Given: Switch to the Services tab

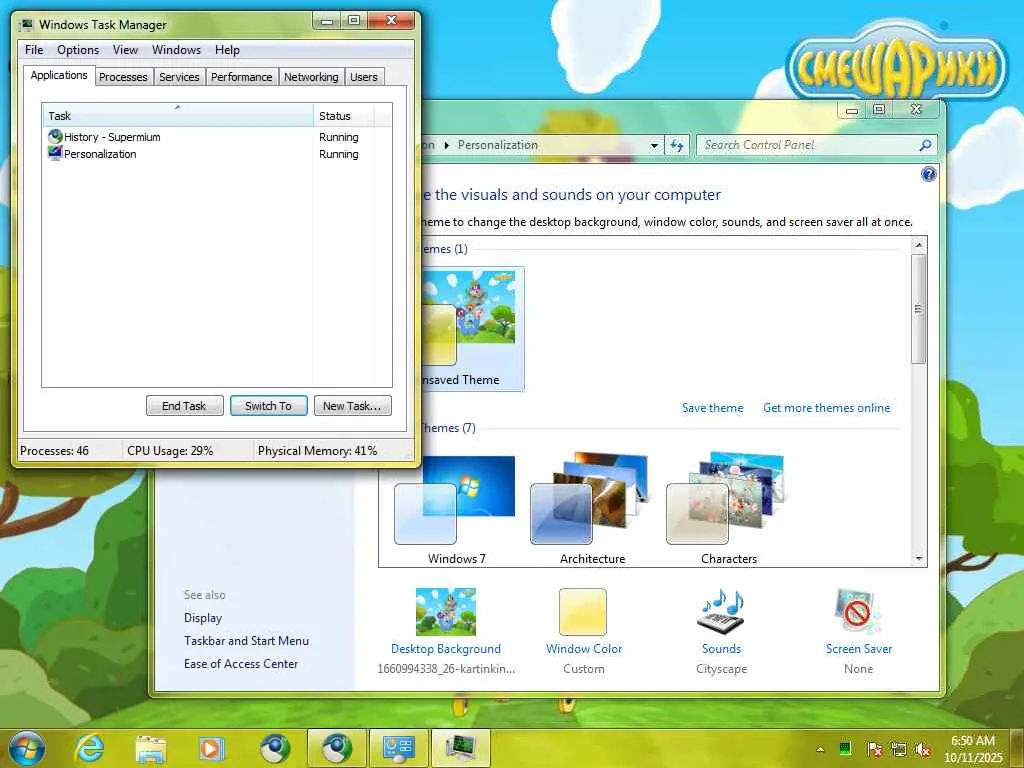Looking at the screenshot, I should click(x=179, y=77).
